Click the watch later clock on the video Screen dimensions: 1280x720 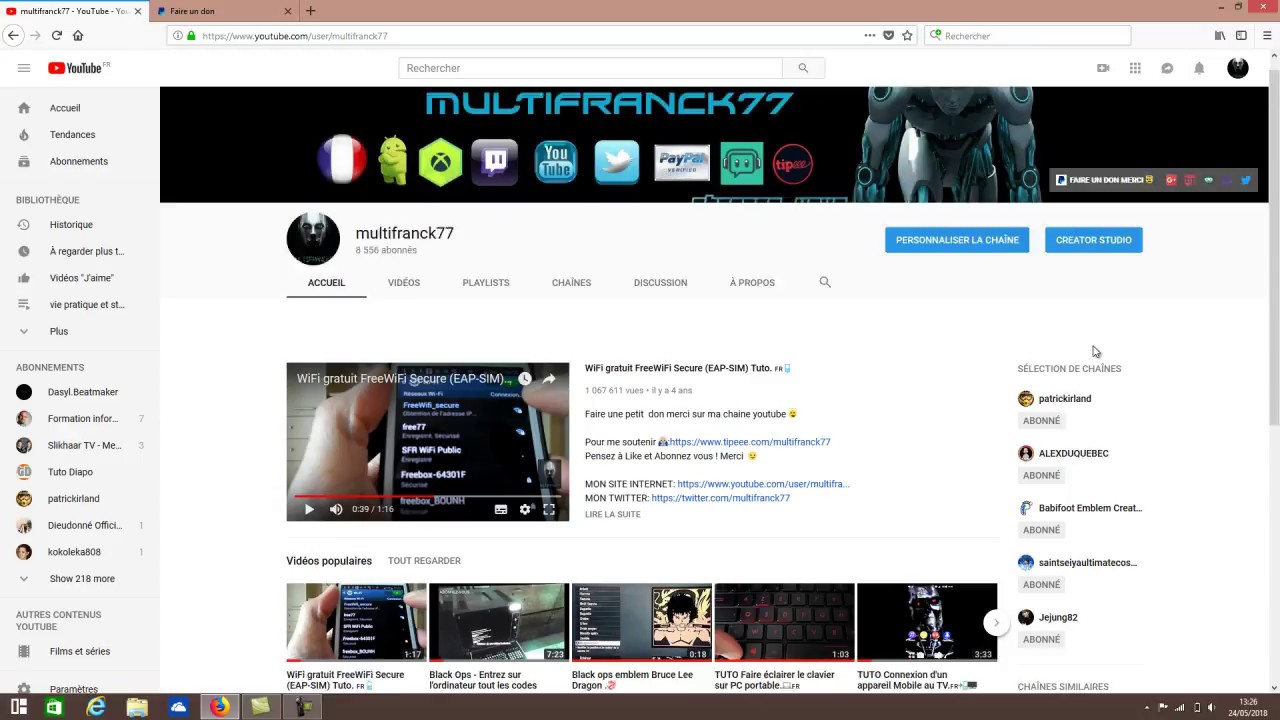524,379
